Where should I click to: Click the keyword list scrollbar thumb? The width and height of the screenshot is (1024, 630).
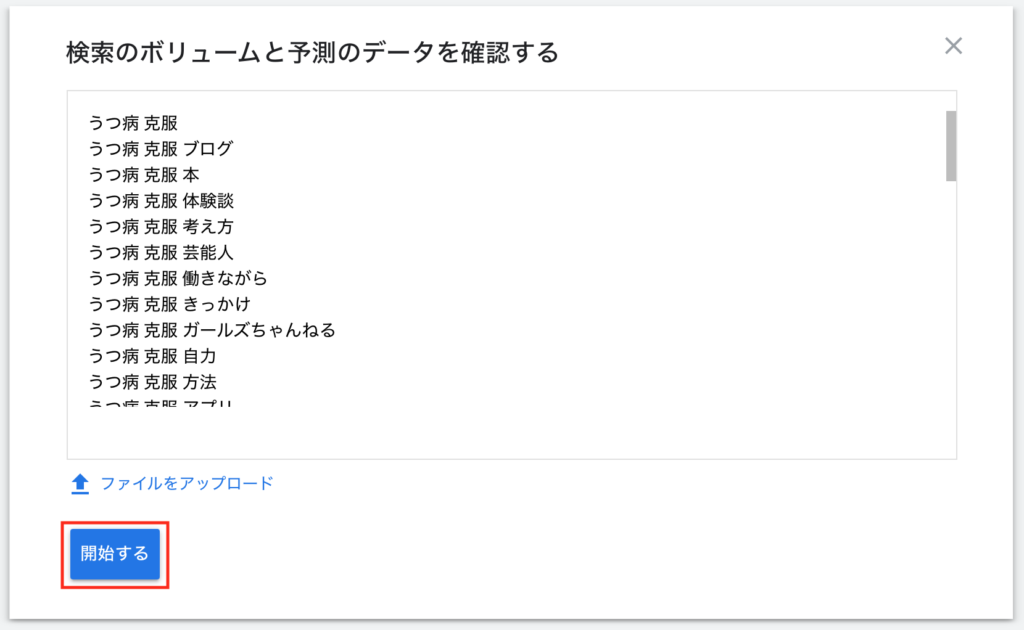point(951,146)
